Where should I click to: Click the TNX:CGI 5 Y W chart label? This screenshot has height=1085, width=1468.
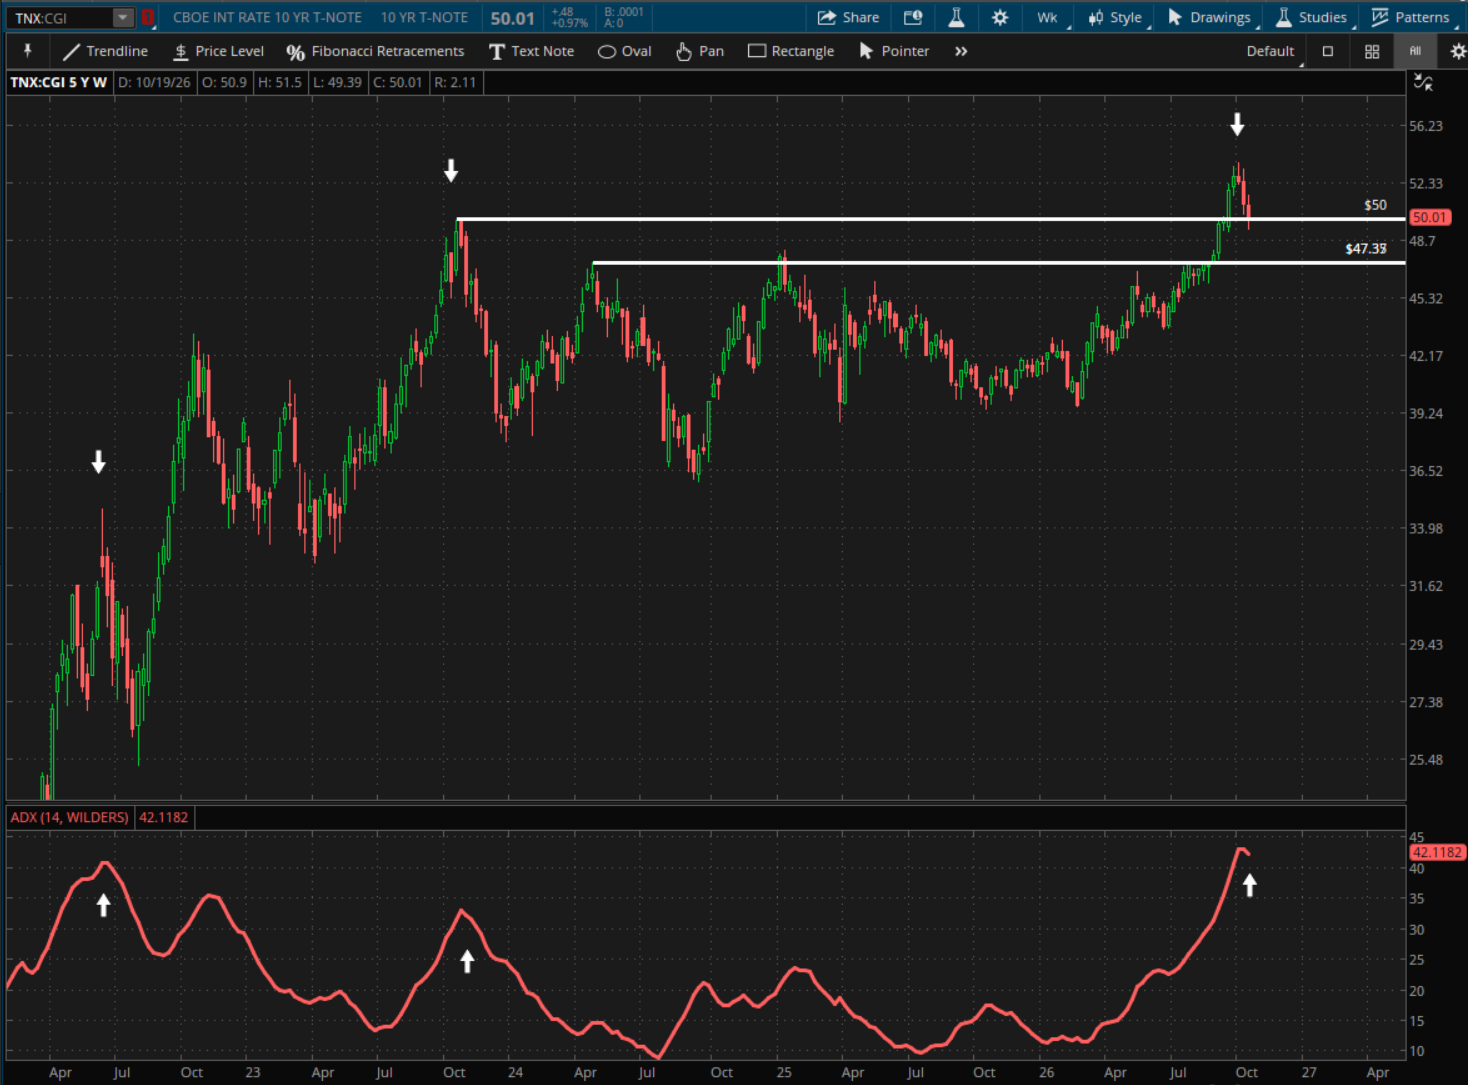pos(58,82)
